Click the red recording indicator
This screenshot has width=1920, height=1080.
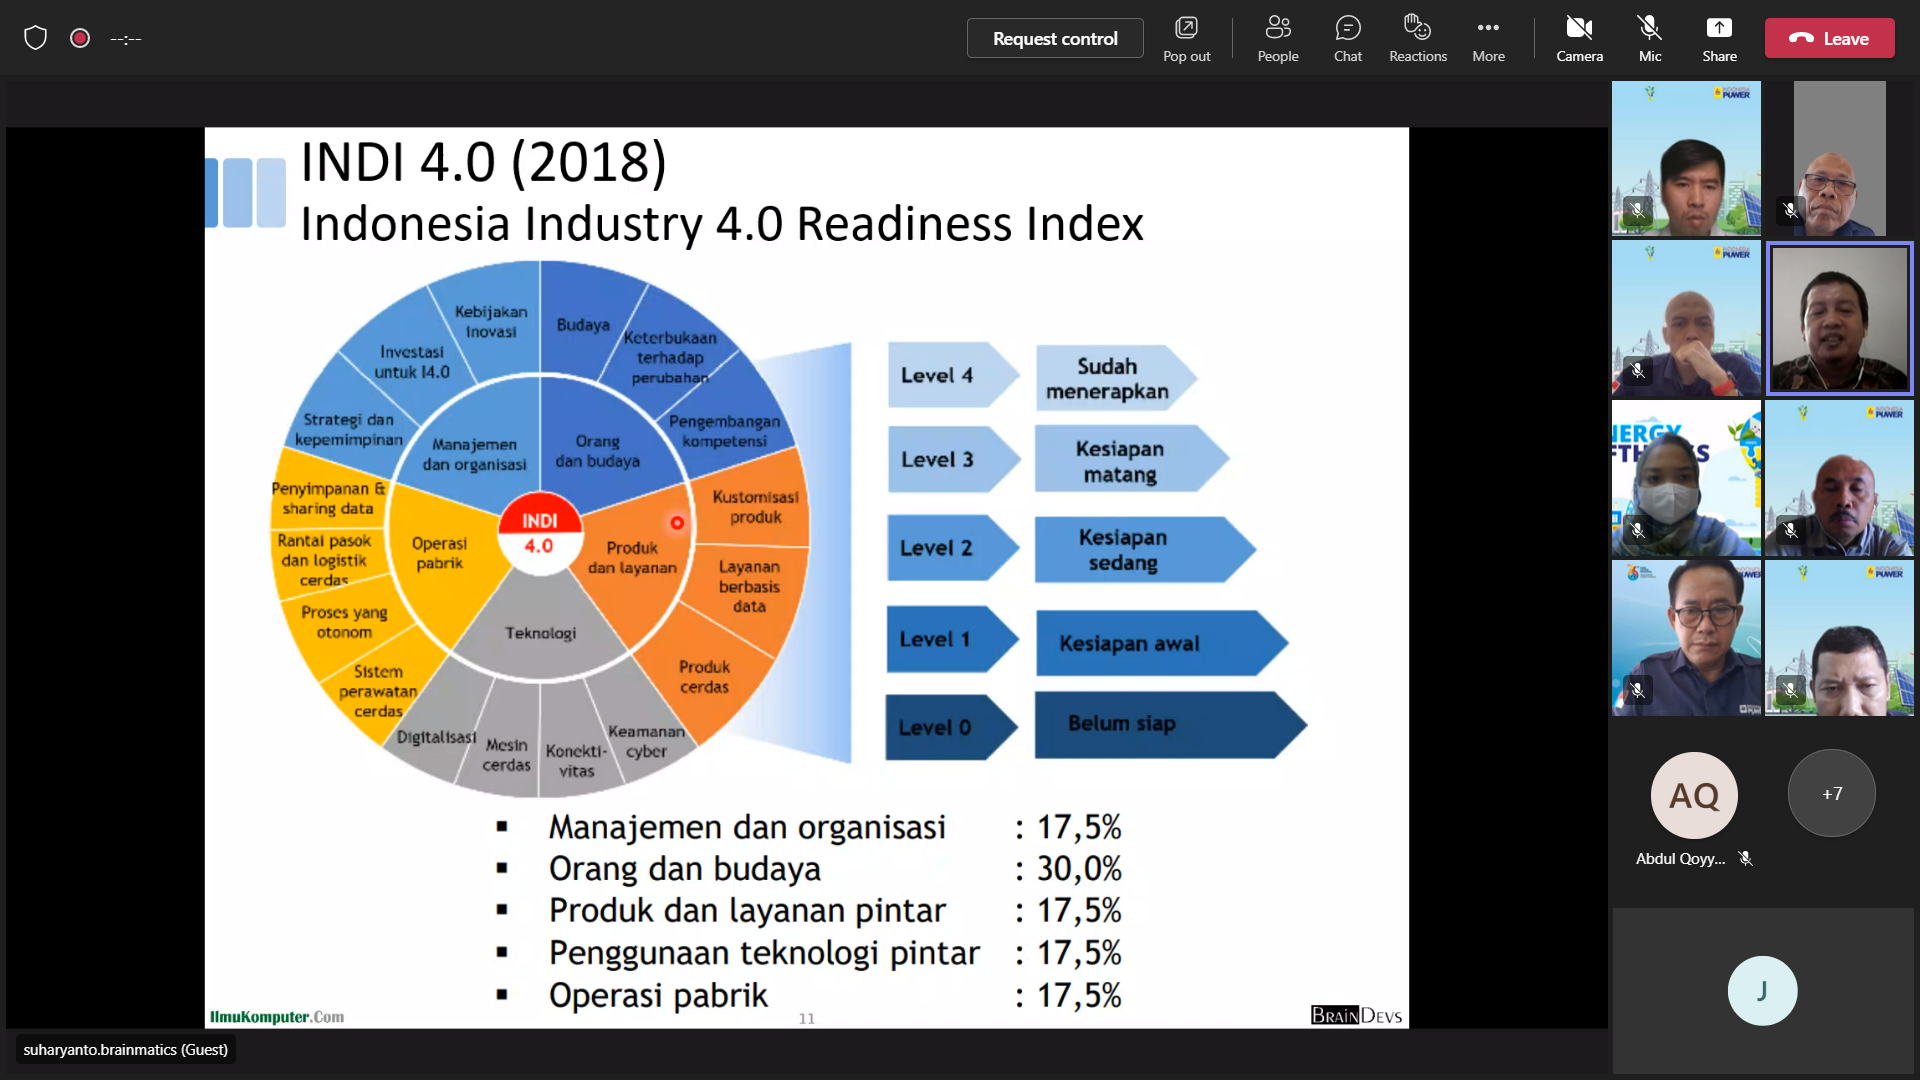pos(80,38)
